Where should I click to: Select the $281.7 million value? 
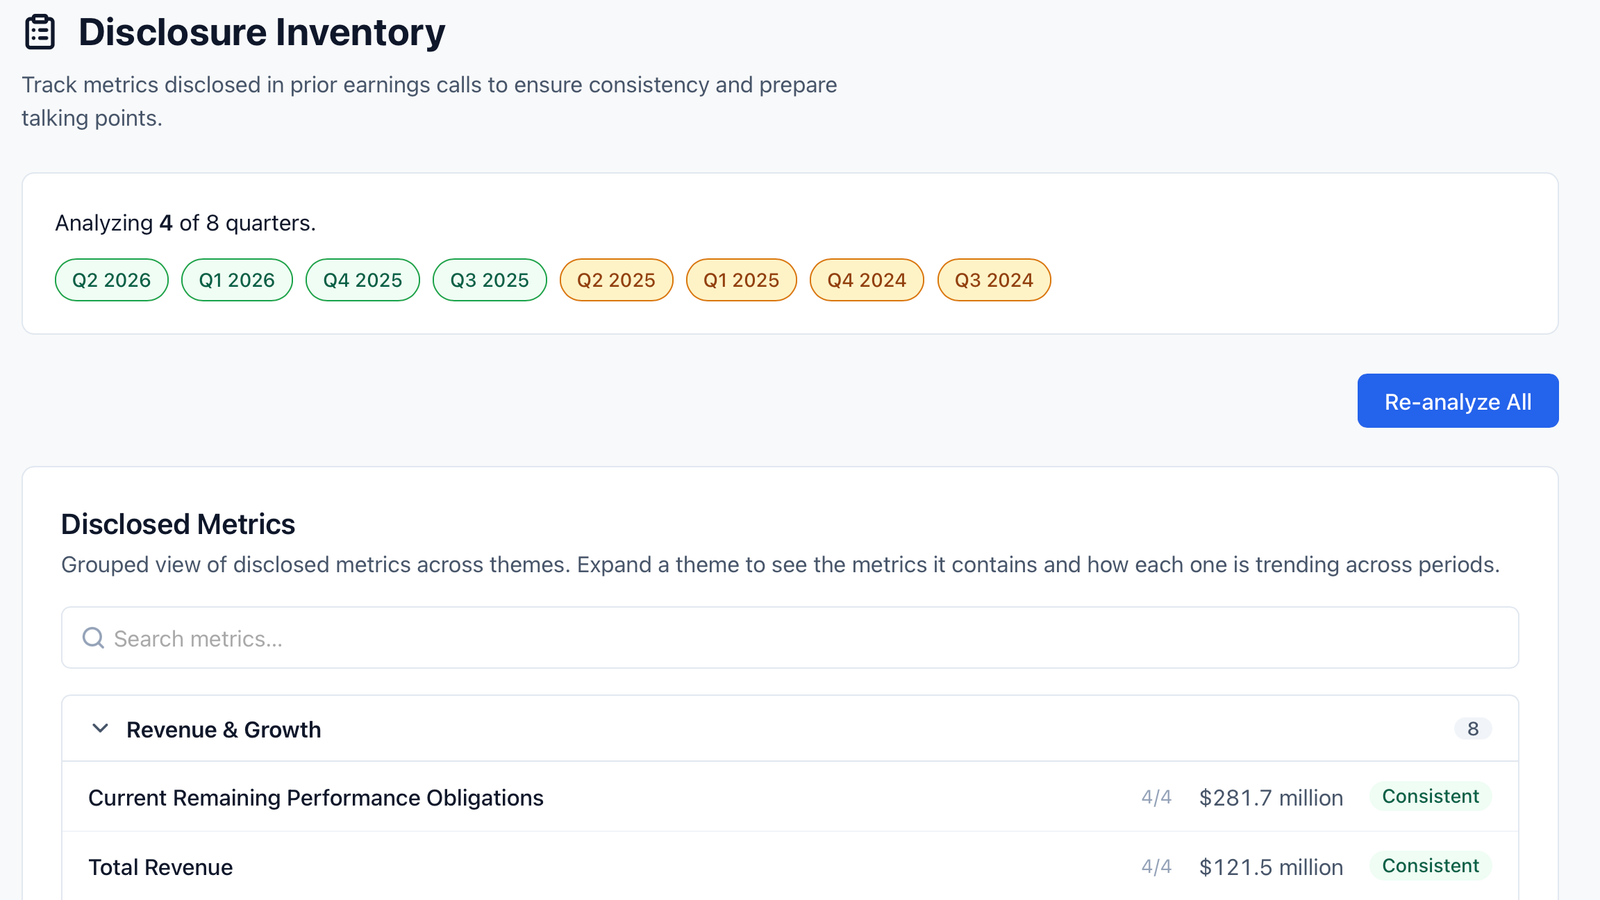1271,798
